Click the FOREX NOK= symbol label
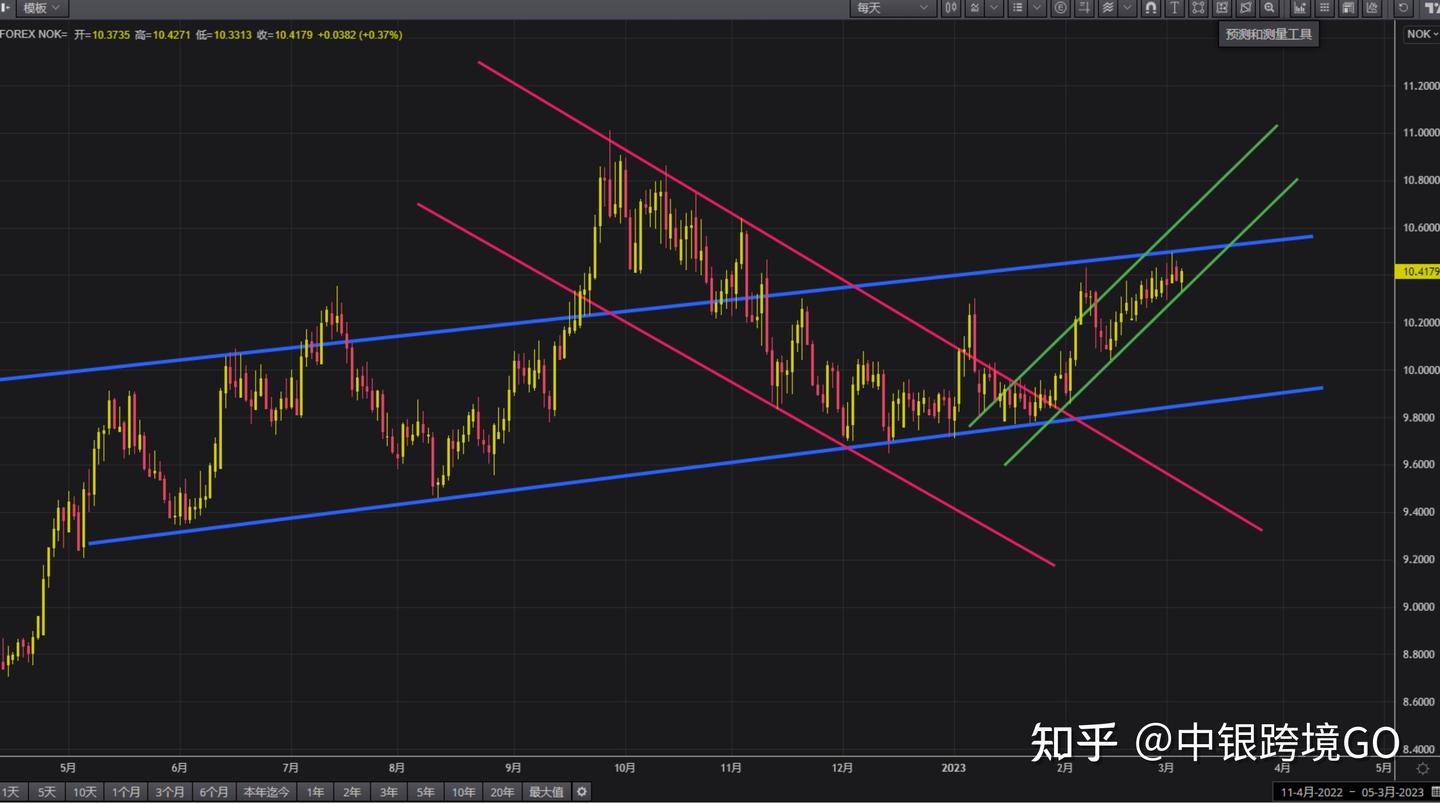The image size is (1440, 803). pyautogui.click(x=33, y=35)
